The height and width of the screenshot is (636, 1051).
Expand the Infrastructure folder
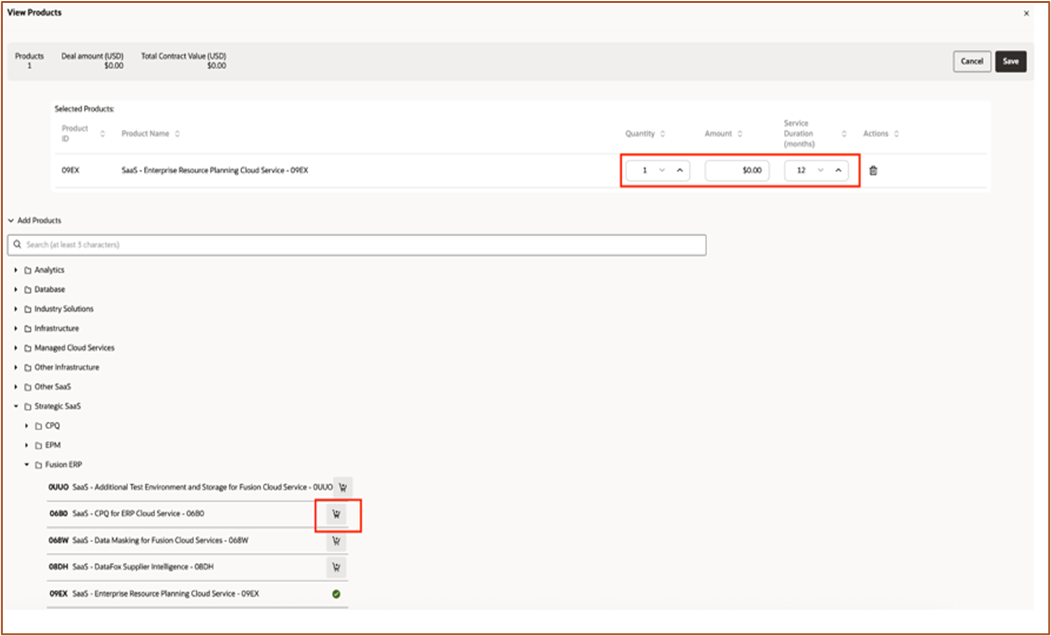16,328
